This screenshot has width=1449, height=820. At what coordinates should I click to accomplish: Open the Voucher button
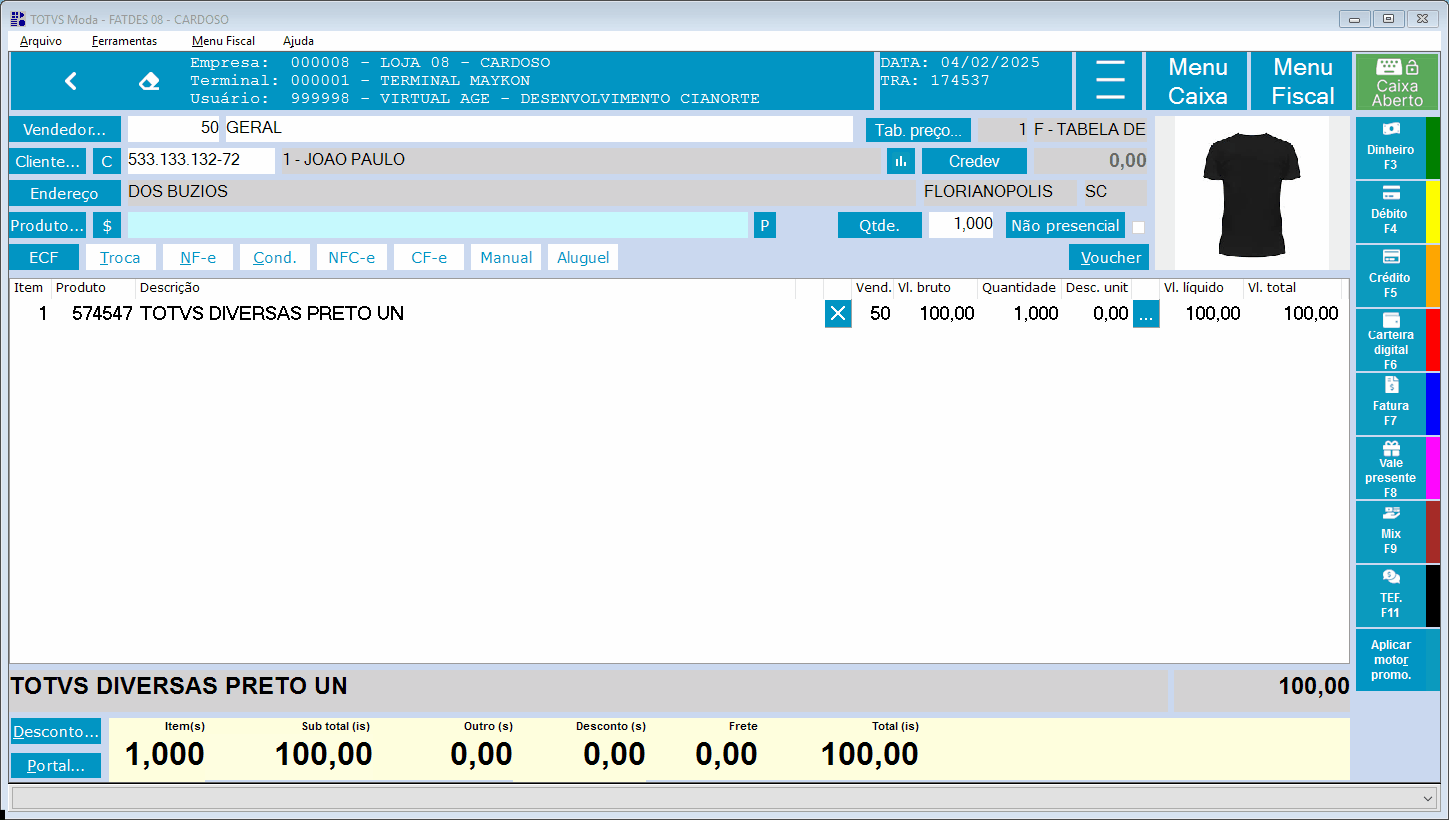point(1109,257)
